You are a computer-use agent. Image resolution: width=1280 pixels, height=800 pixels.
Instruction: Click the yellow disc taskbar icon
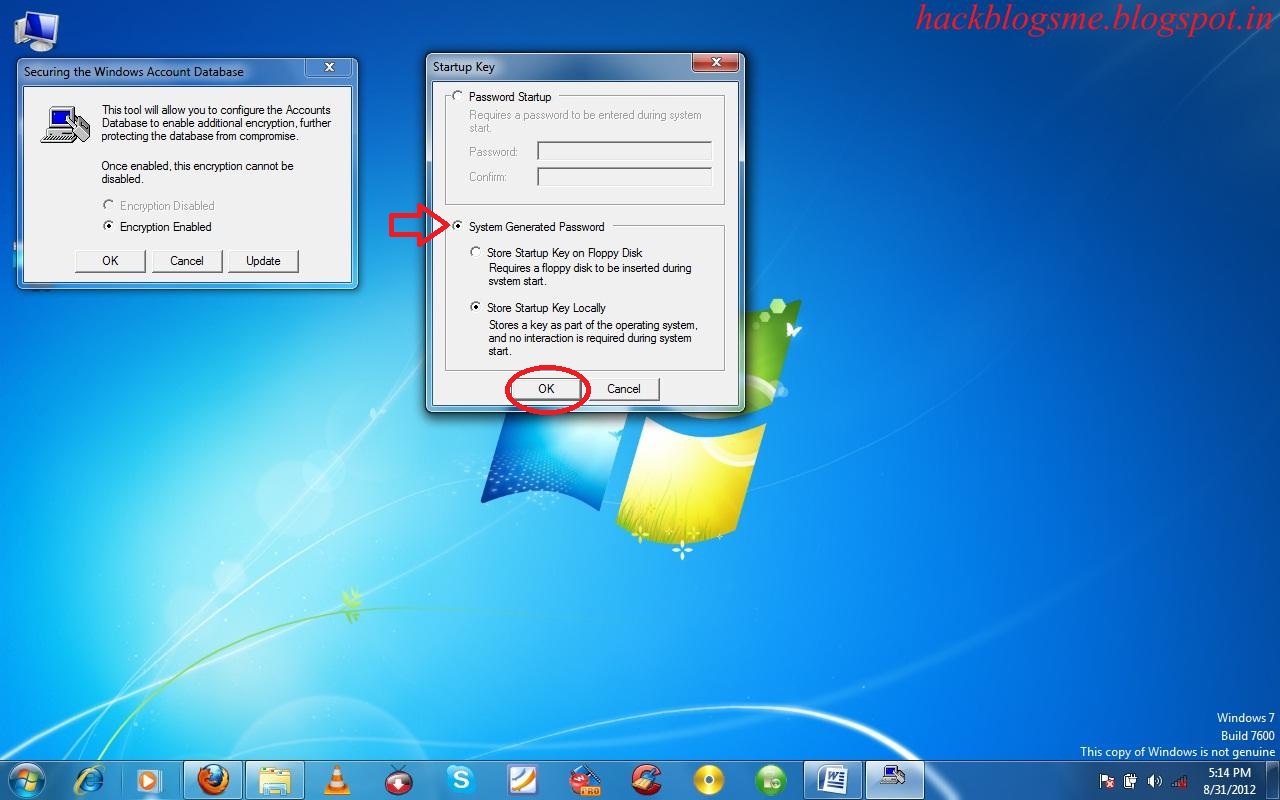pyautogui.click(x=709, y=779)
